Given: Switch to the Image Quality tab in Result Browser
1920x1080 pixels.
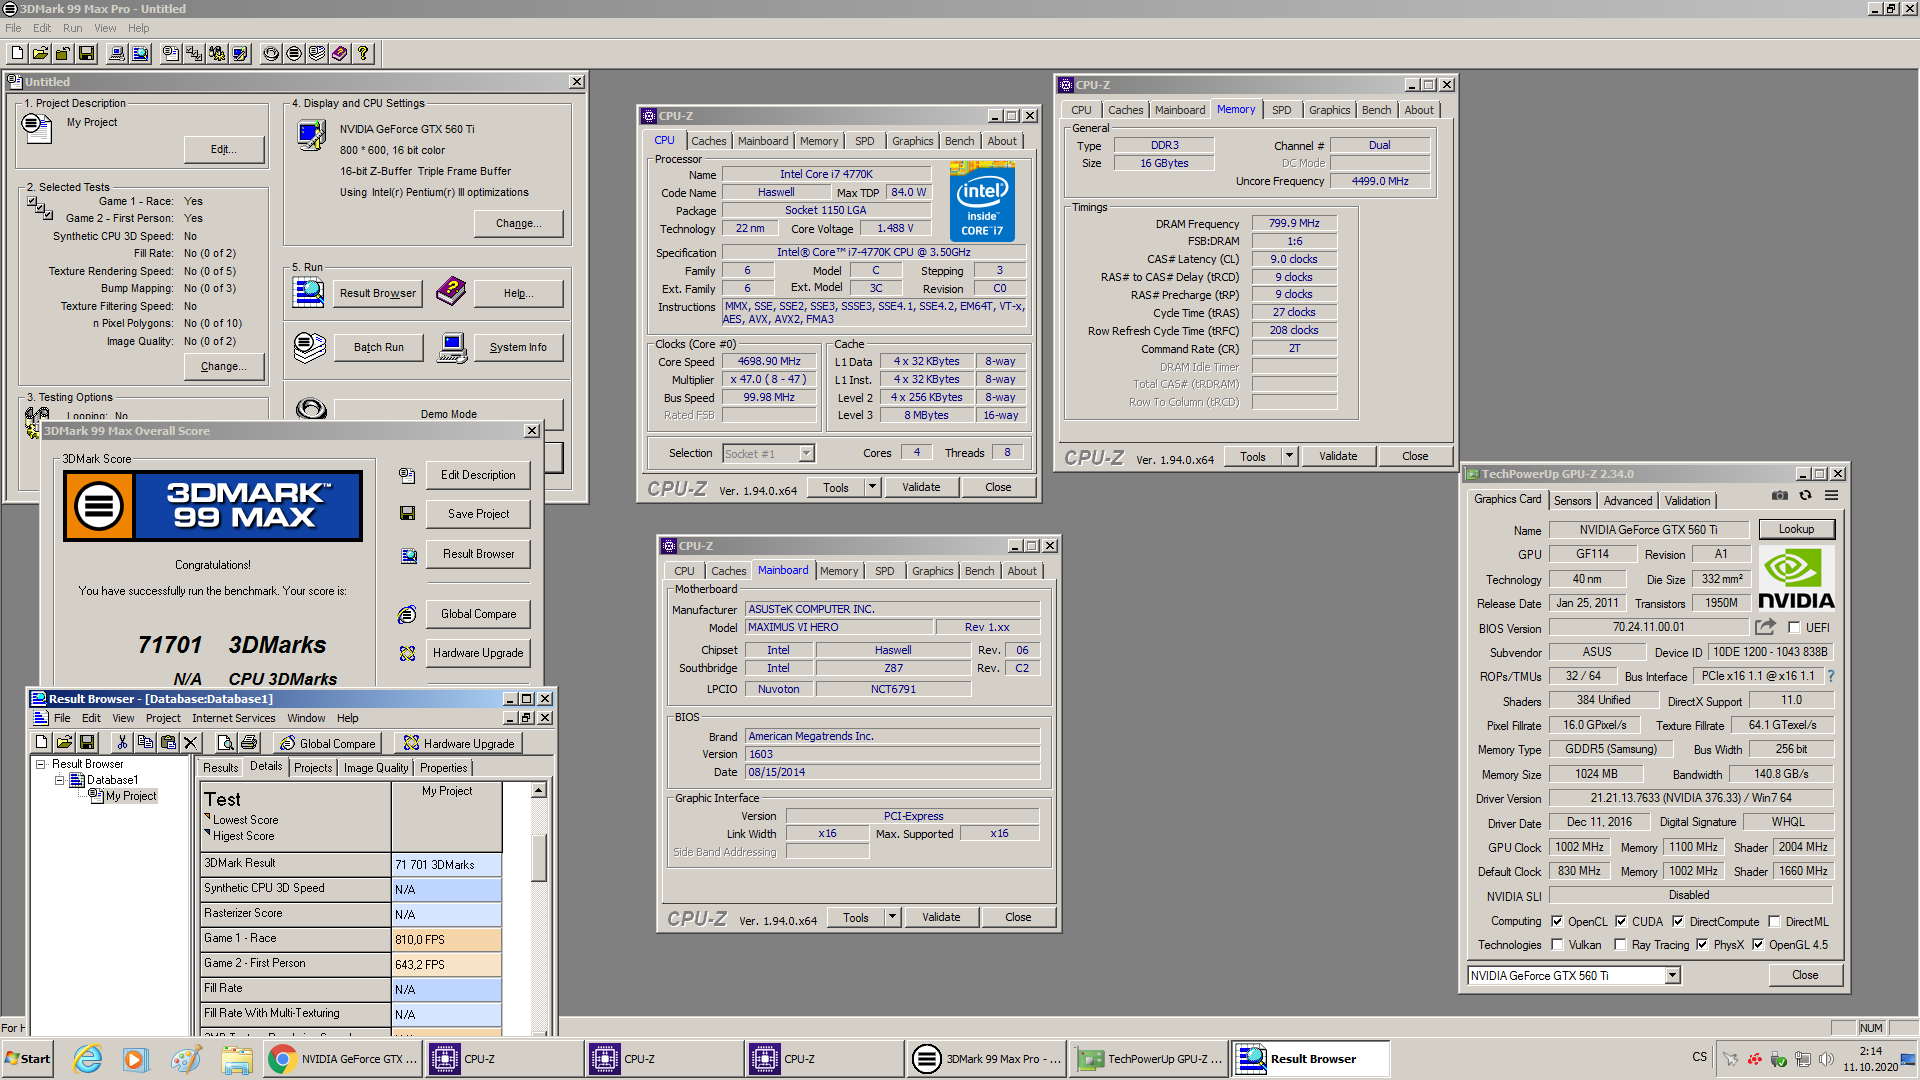Looking at the screenshot, I should pos(376,768).
